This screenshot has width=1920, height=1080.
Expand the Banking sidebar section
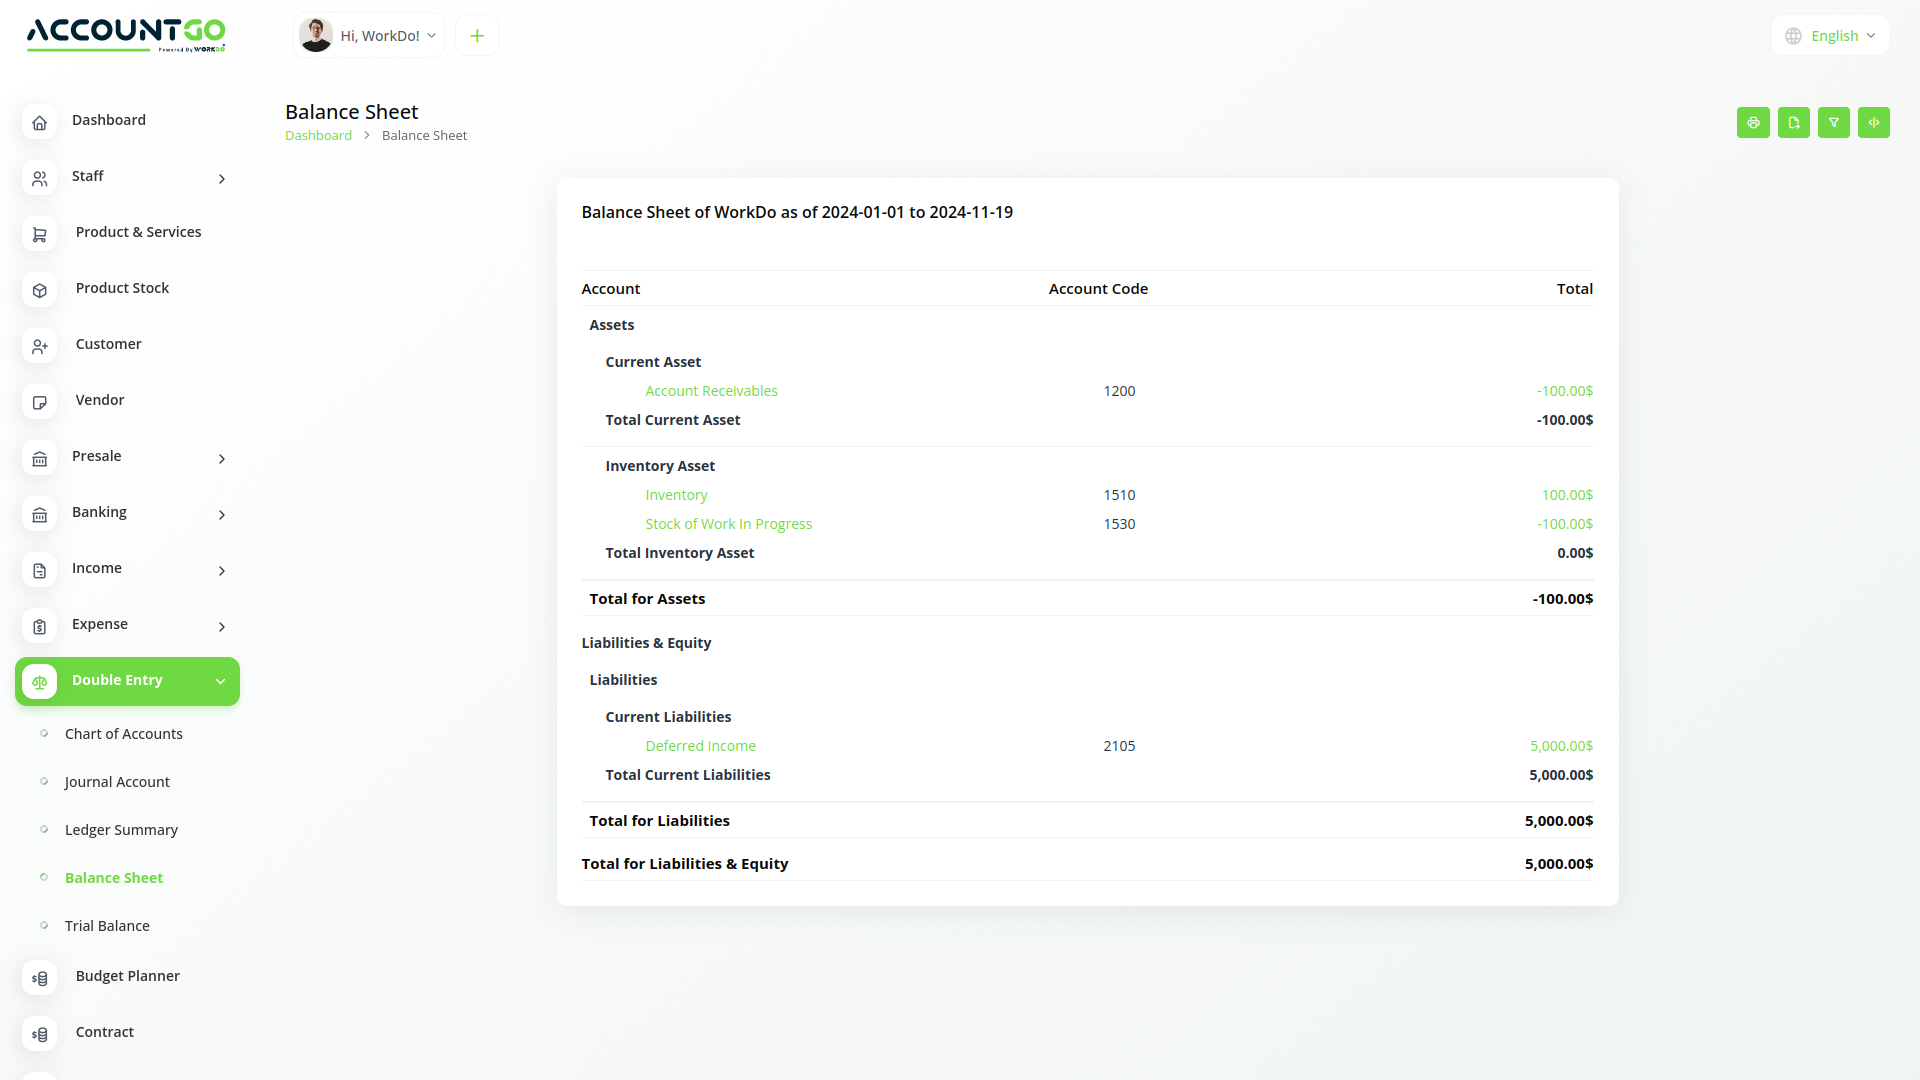221,515
